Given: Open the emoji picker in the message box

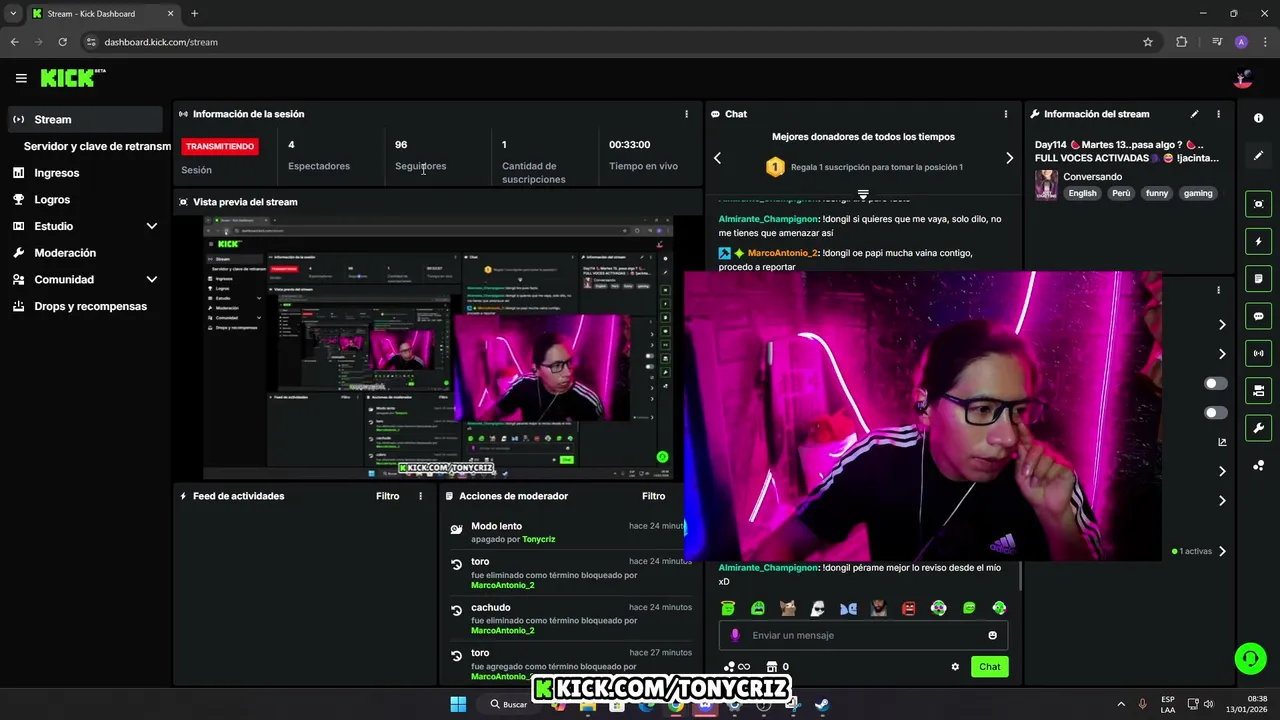Looking at the screenshot, I should click(993, 635).
